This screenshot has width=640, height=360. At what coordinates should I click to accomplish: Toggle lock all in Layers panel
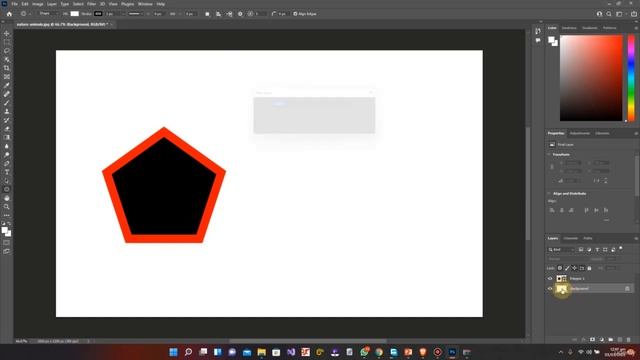(x=589, y=268)
